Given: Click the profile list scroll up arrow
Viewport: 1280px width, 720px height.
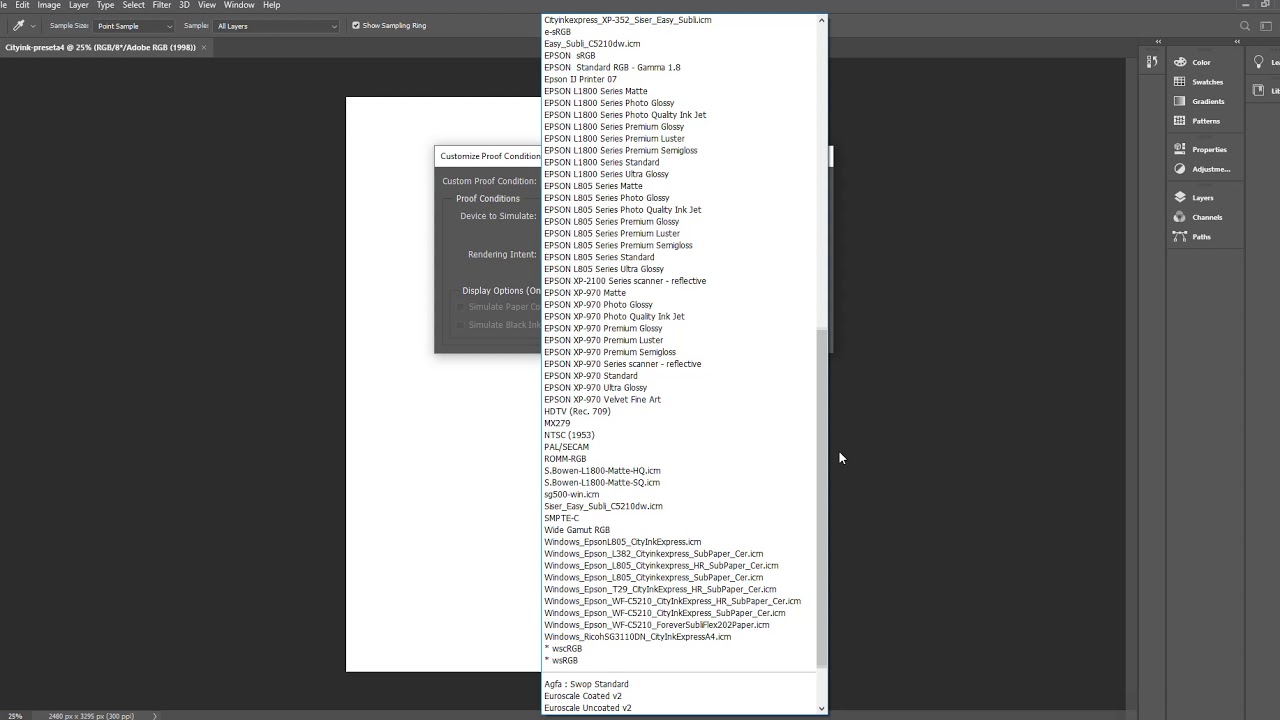Looking at the screenshot, I should point(822,19).
